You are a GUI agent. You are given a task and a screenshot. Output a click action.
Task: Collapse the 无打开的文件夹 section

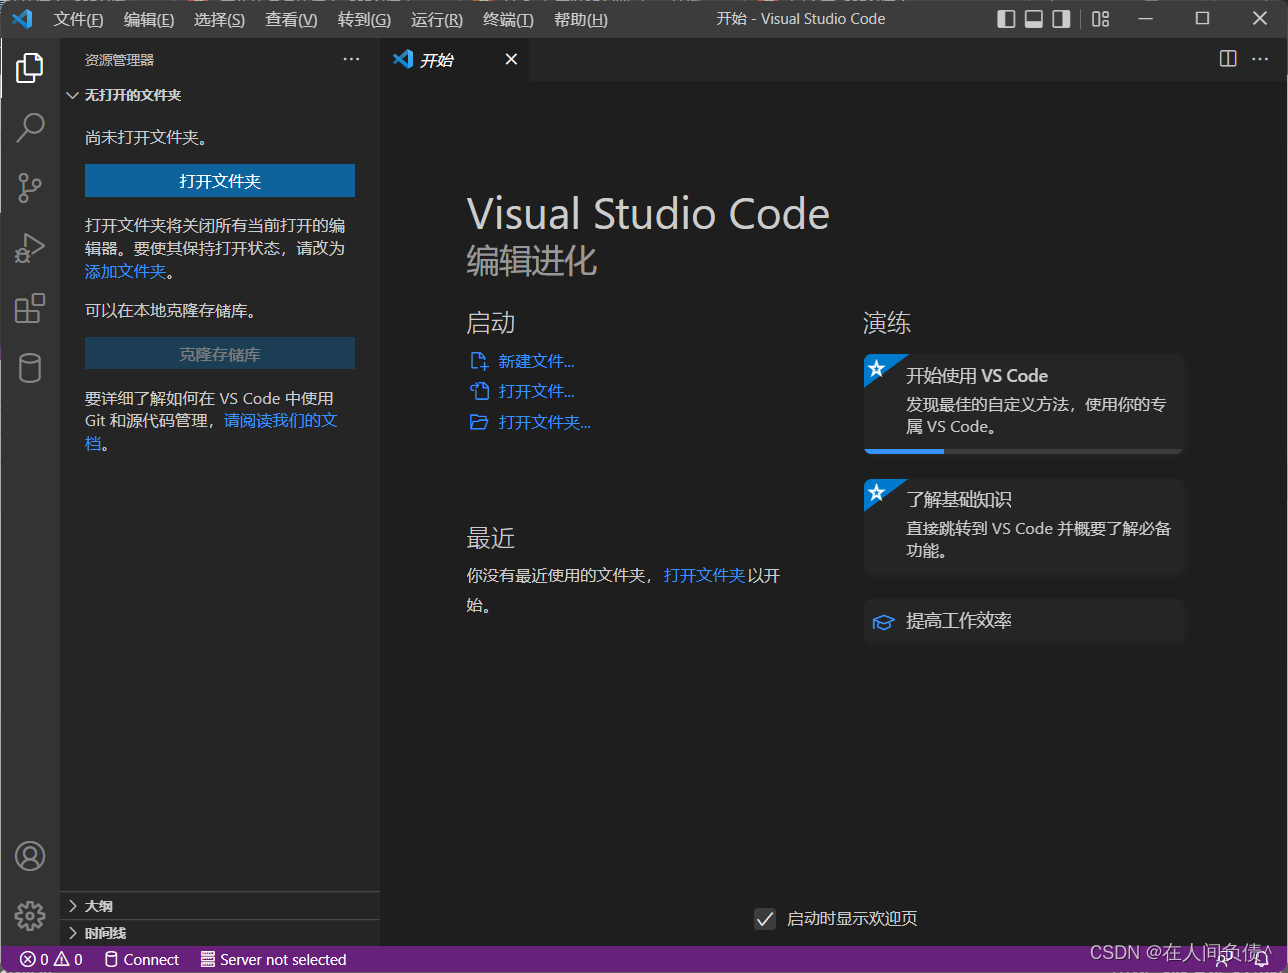tap(220, 95)
